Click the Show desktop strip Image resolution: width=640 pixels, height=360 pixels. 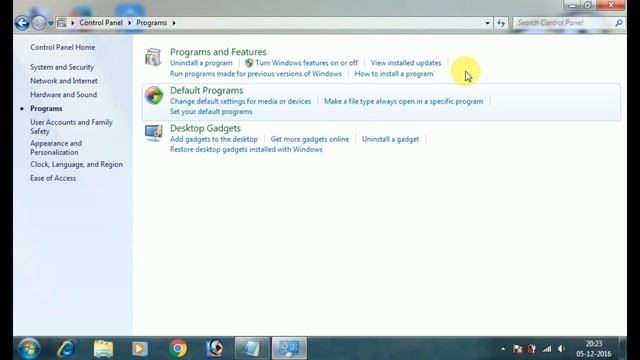623,348
